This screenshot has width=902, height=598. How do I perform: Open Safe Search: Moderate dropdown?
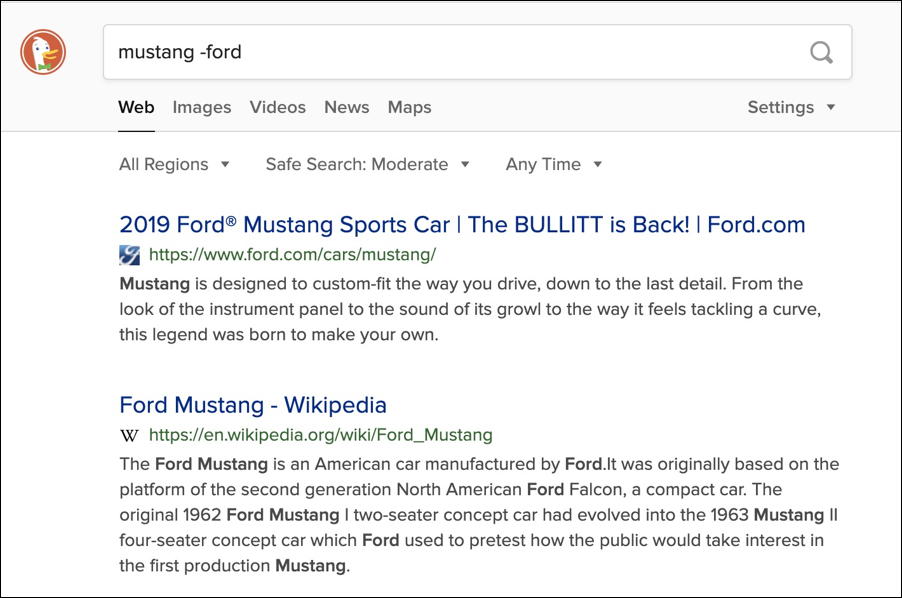coord(368,164)
